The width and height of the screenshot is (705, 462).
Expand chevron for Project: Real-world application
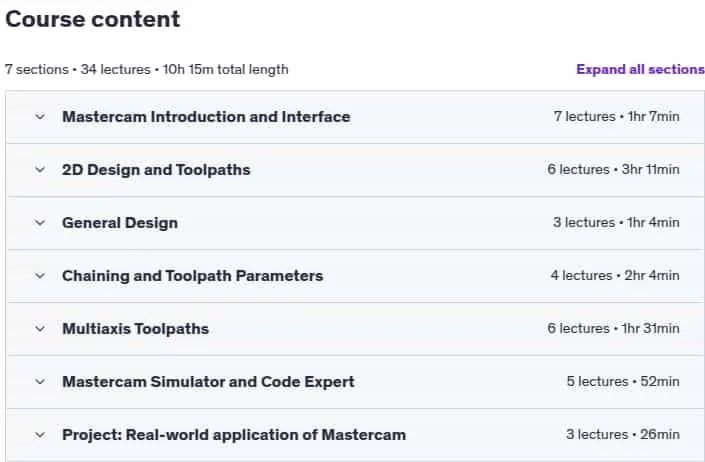pyautogui.click(x=40, y=435)
